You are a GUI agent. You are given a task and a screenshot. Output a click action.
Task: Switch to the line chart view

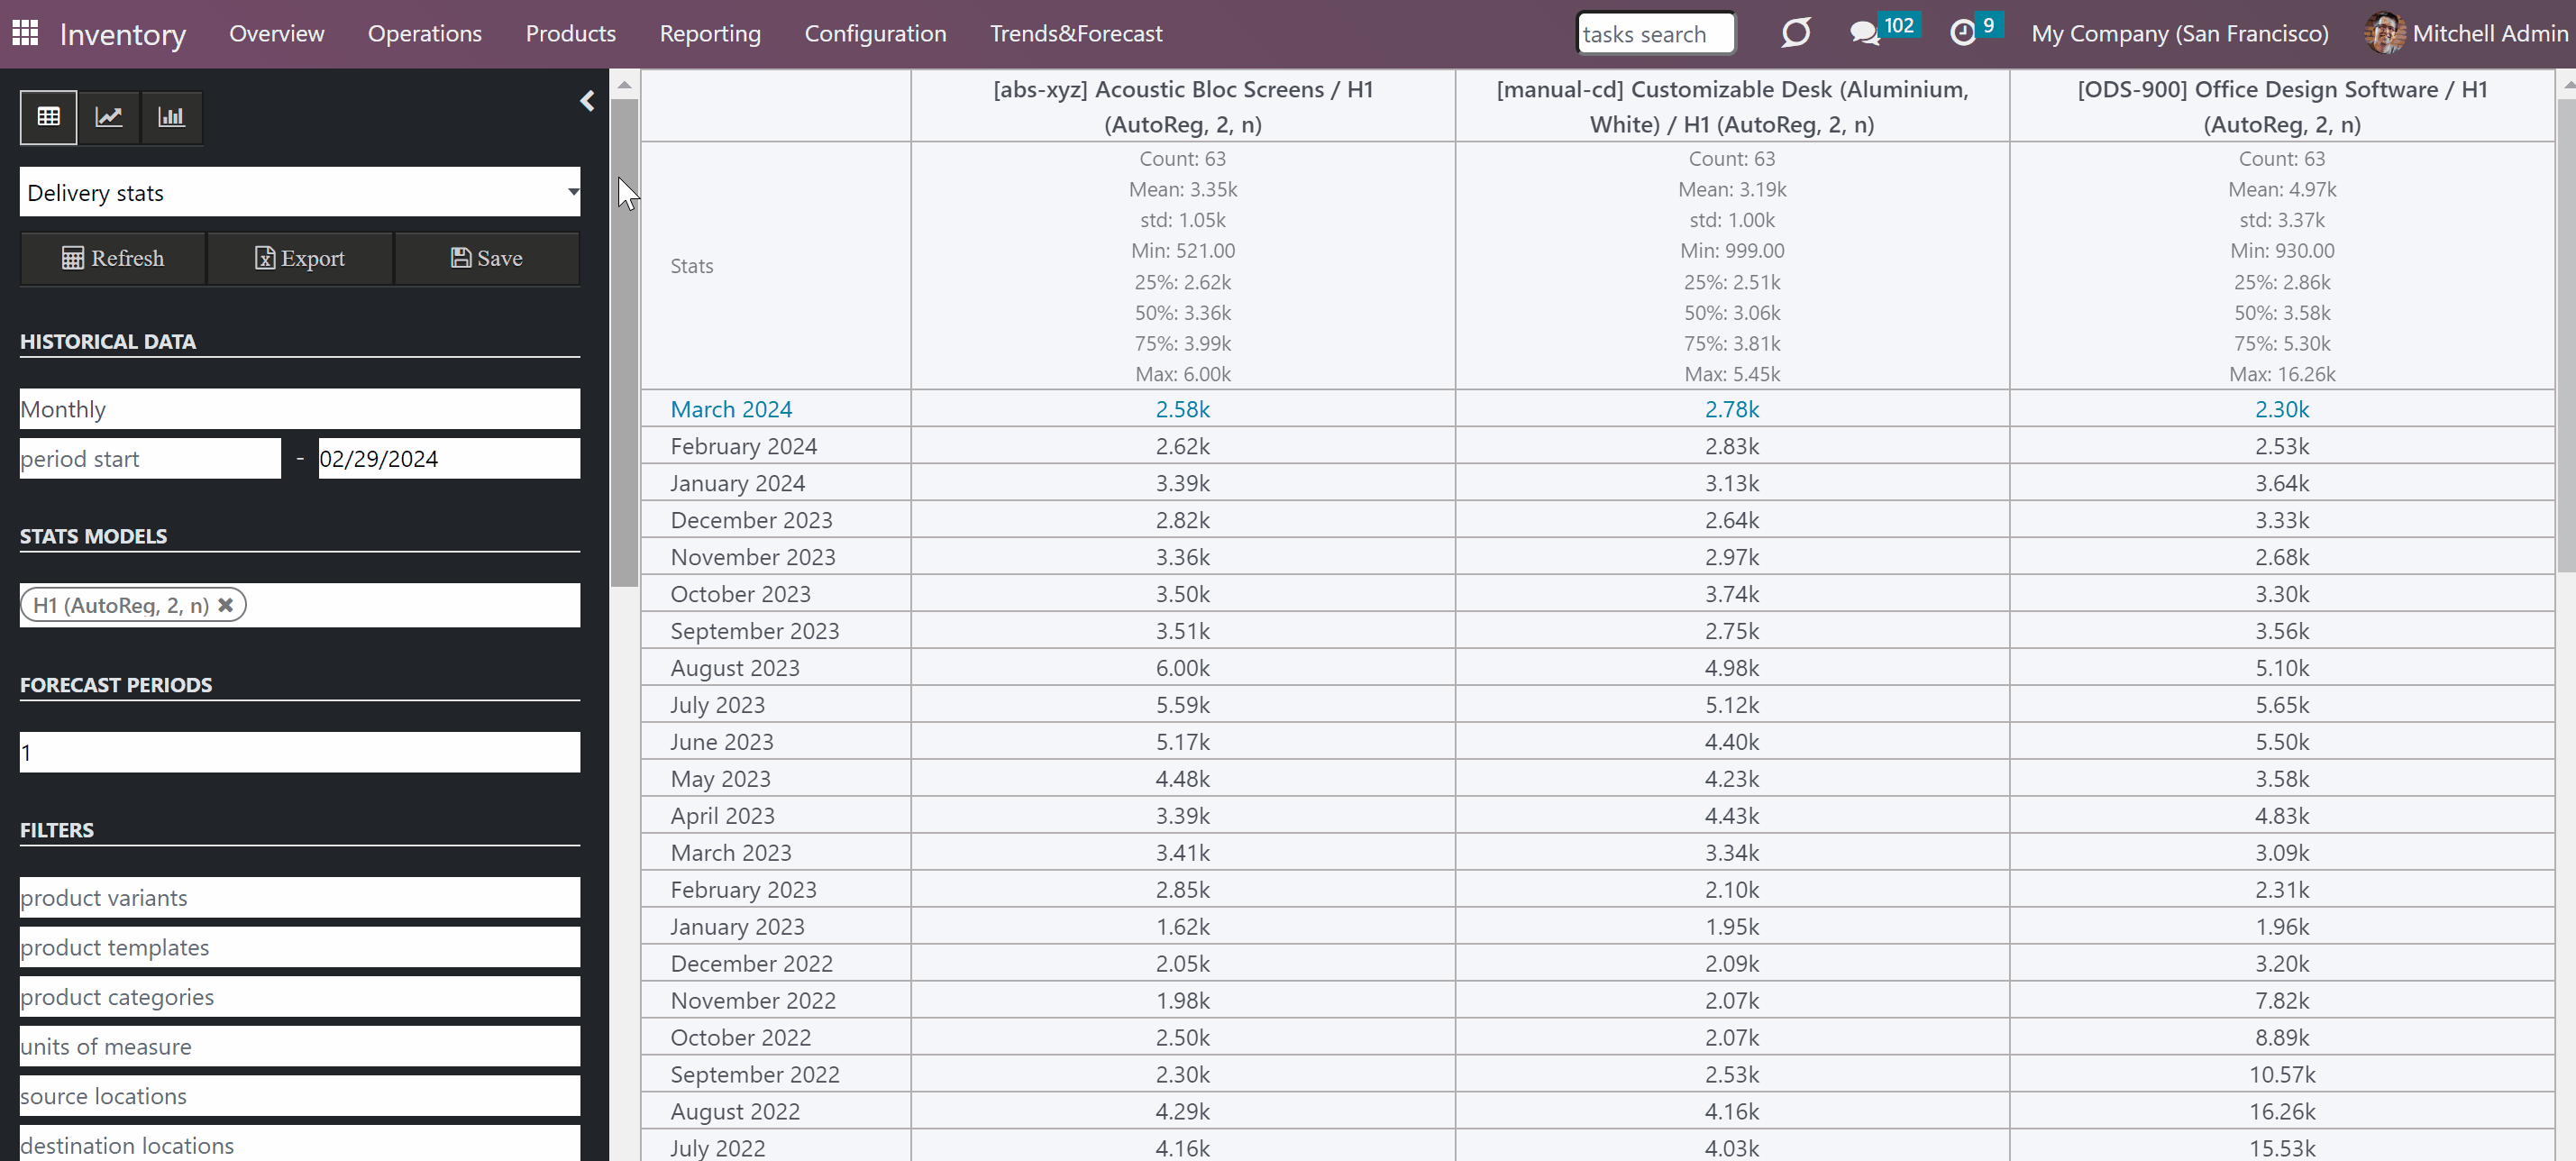109,117
